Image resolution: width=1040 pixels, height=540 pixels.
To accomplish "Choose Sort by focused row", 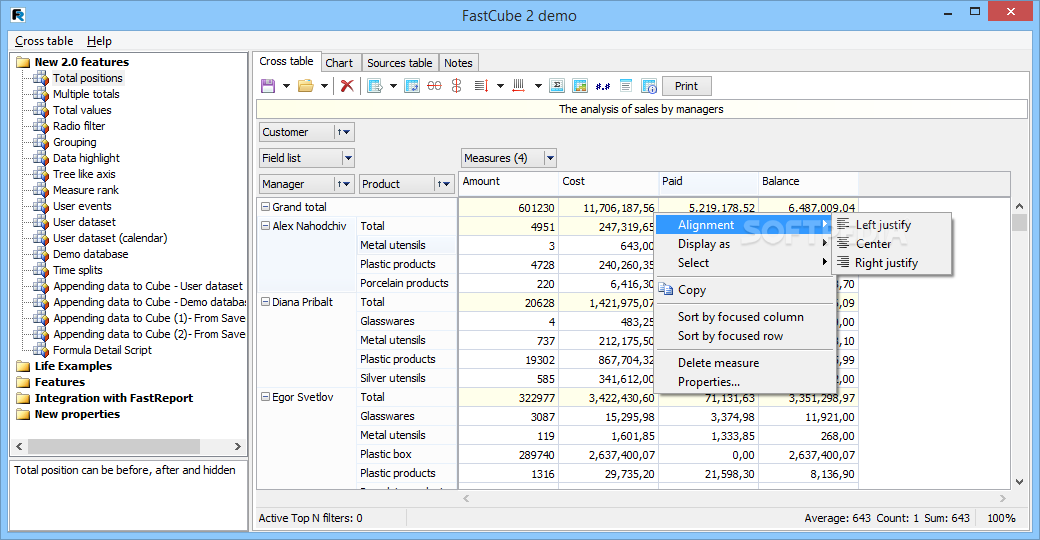I will (x=744, y=336).
